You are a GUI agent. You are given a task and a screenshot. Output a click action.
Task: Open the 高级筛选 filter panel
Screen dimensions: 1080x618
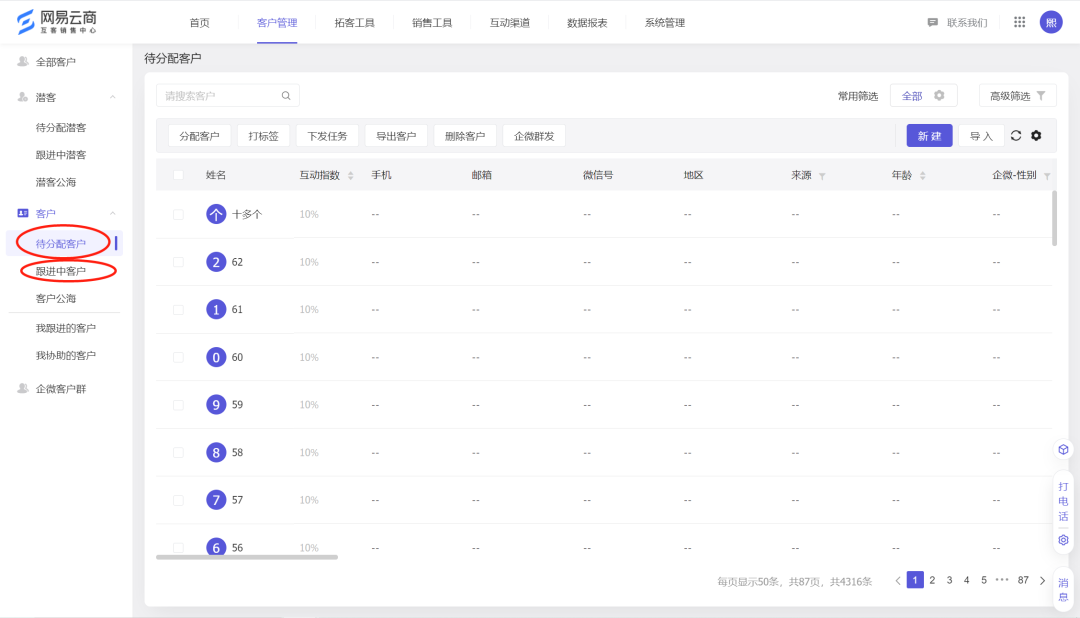1017,95
